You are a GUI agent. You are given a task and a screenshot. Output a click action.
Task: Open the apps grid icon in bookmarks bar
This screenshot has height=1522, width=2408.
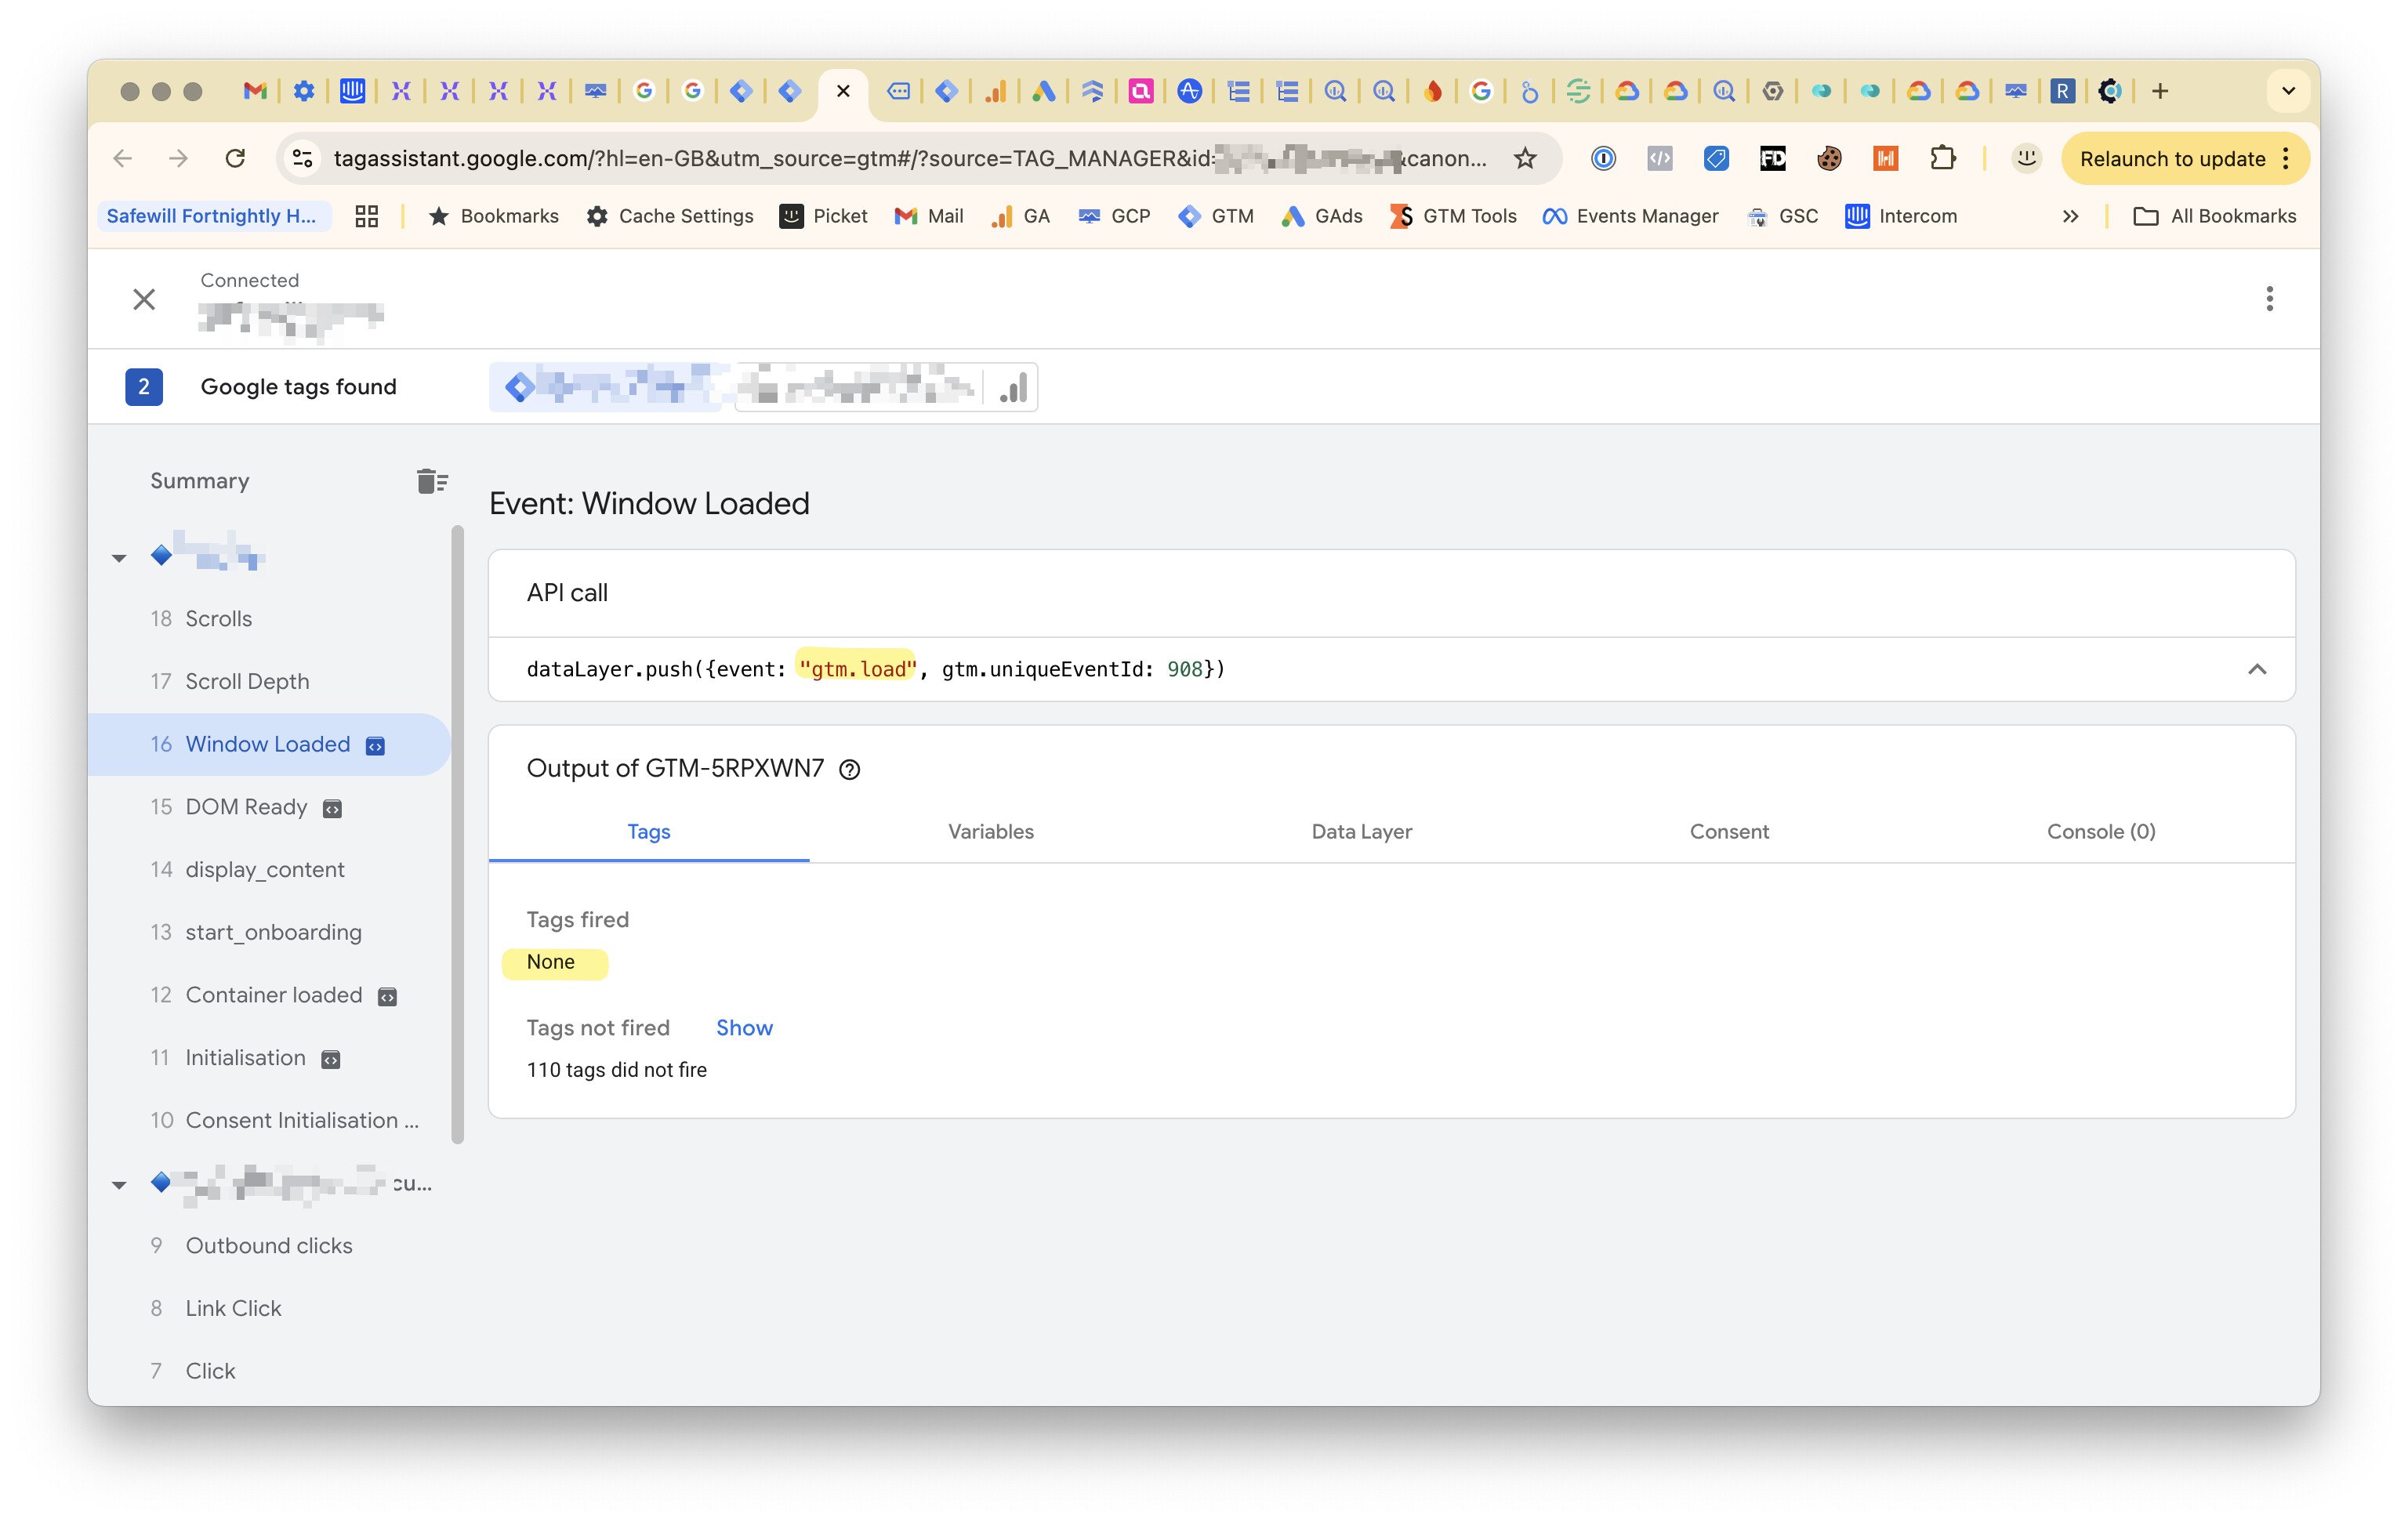coord(367,216)
